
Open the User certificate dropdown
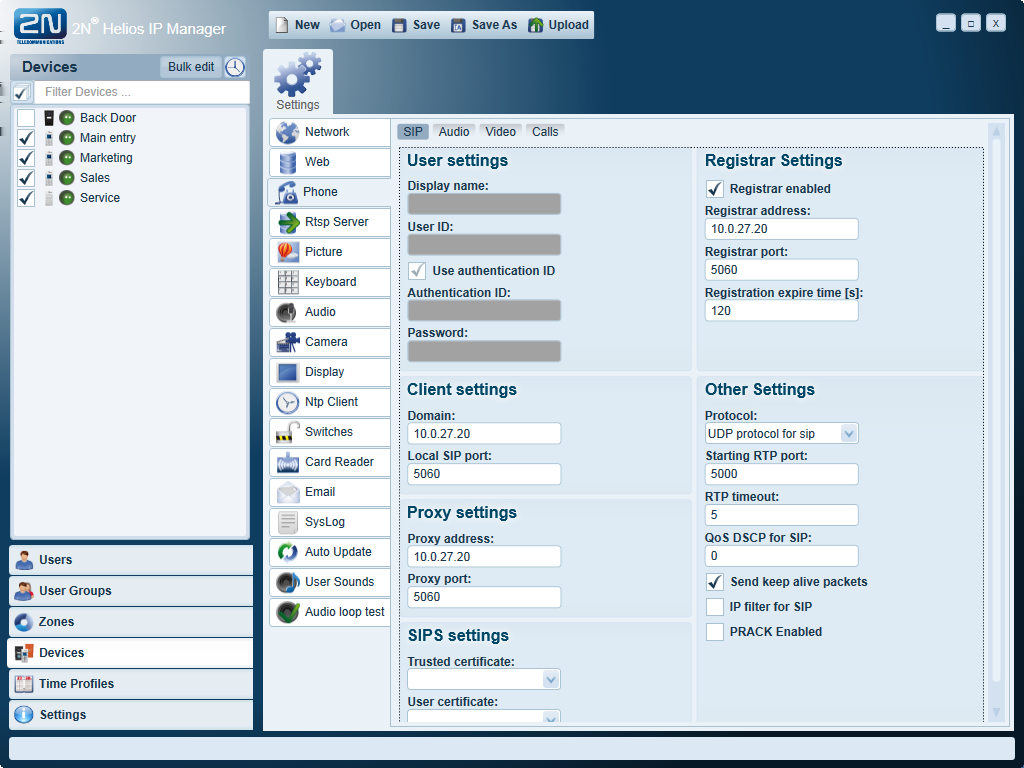(x=484, y=716)
